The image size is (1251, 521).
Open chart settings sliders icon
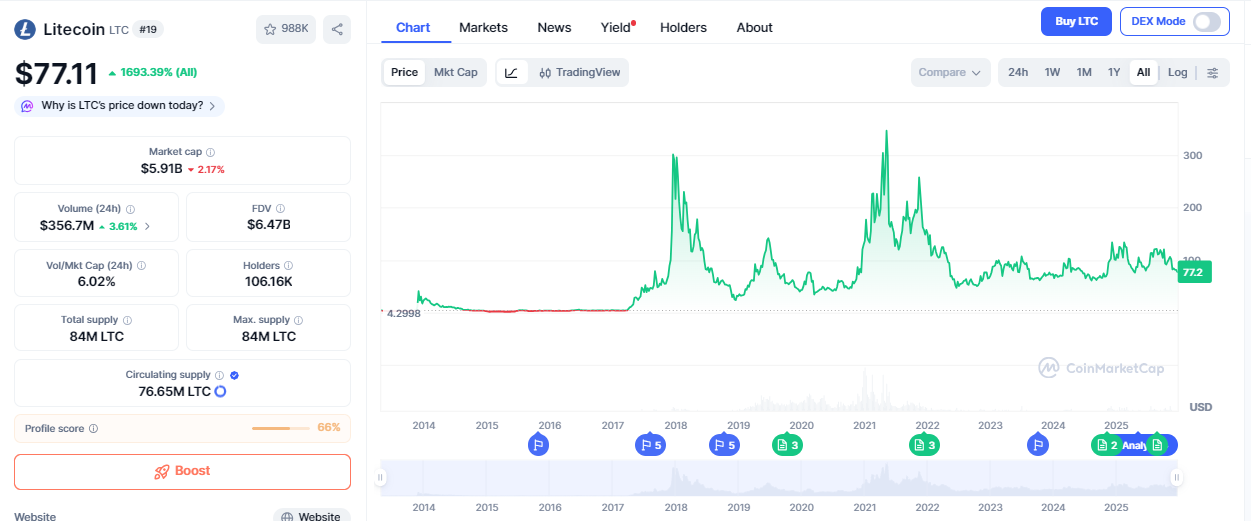click(1213, 72)
